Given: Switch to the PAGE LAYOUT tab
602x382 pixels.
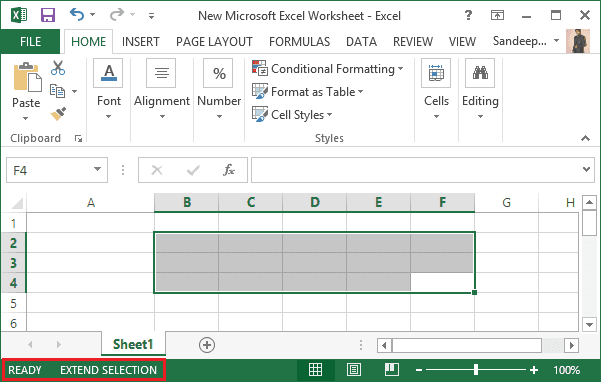Looking at the screenshot, I should (x=214, y=41).
